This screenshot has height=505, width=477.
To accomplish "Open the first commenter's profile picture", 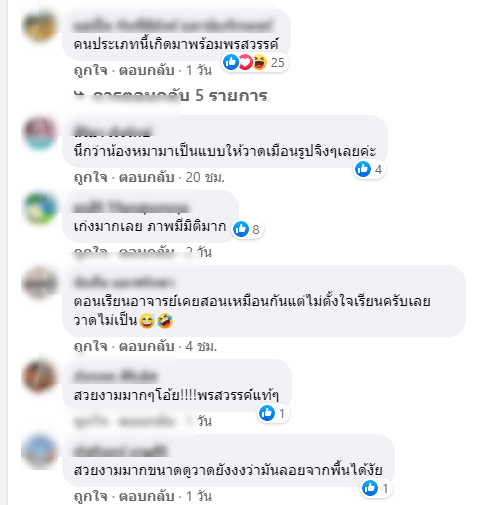I will (40, 26).
